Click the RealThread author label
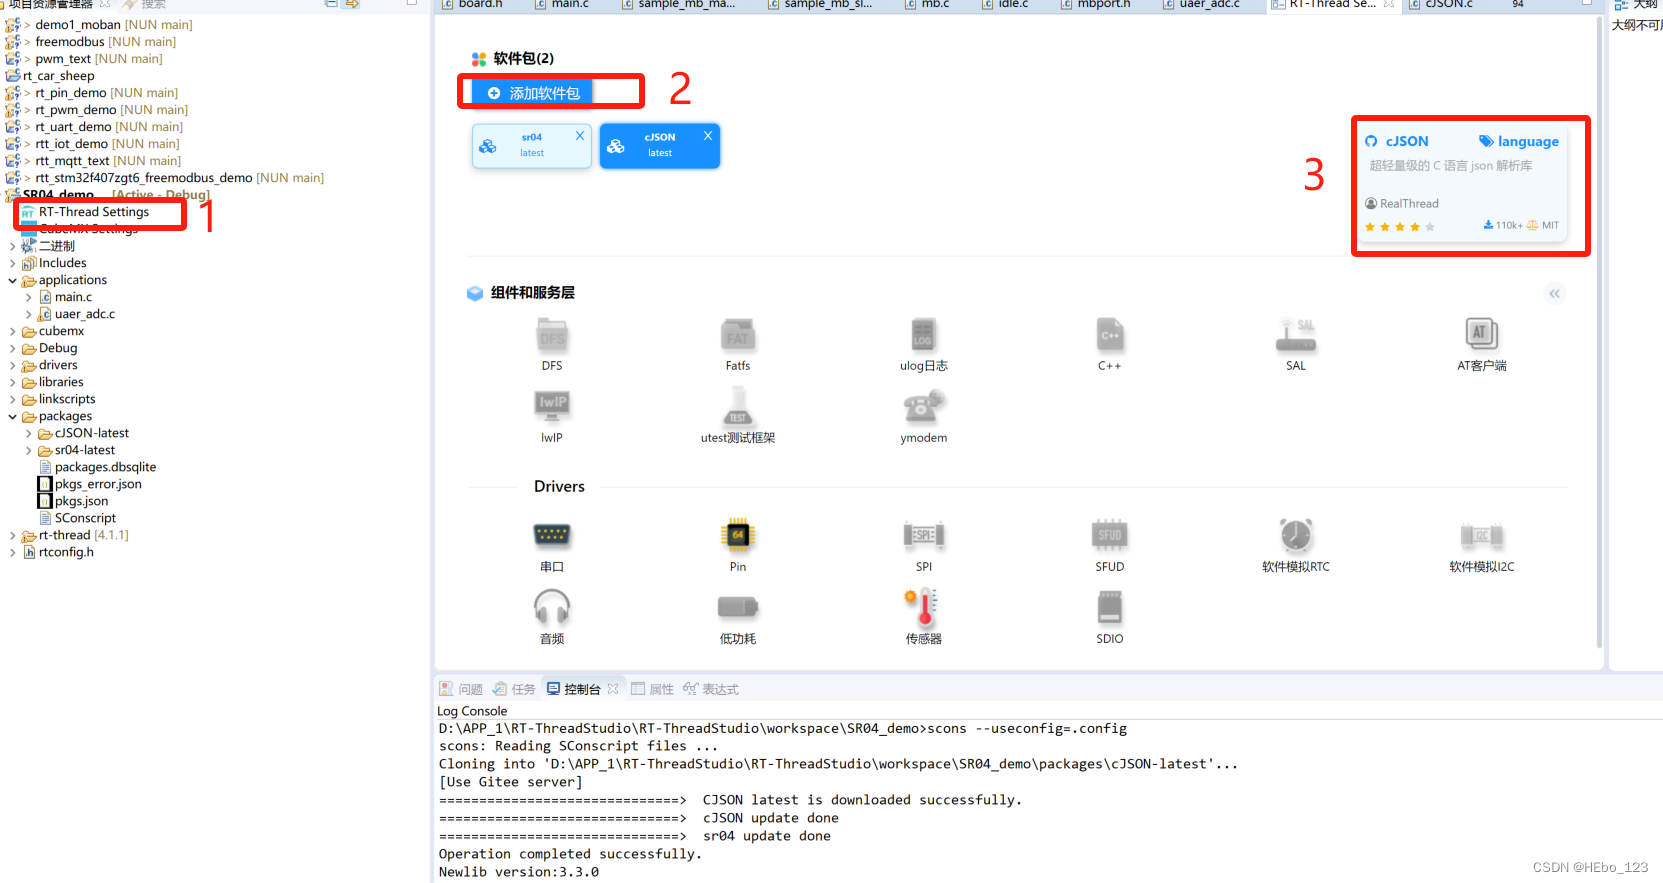The width and height of the screenshot is (1663, 883). (x=1402, y=203)
